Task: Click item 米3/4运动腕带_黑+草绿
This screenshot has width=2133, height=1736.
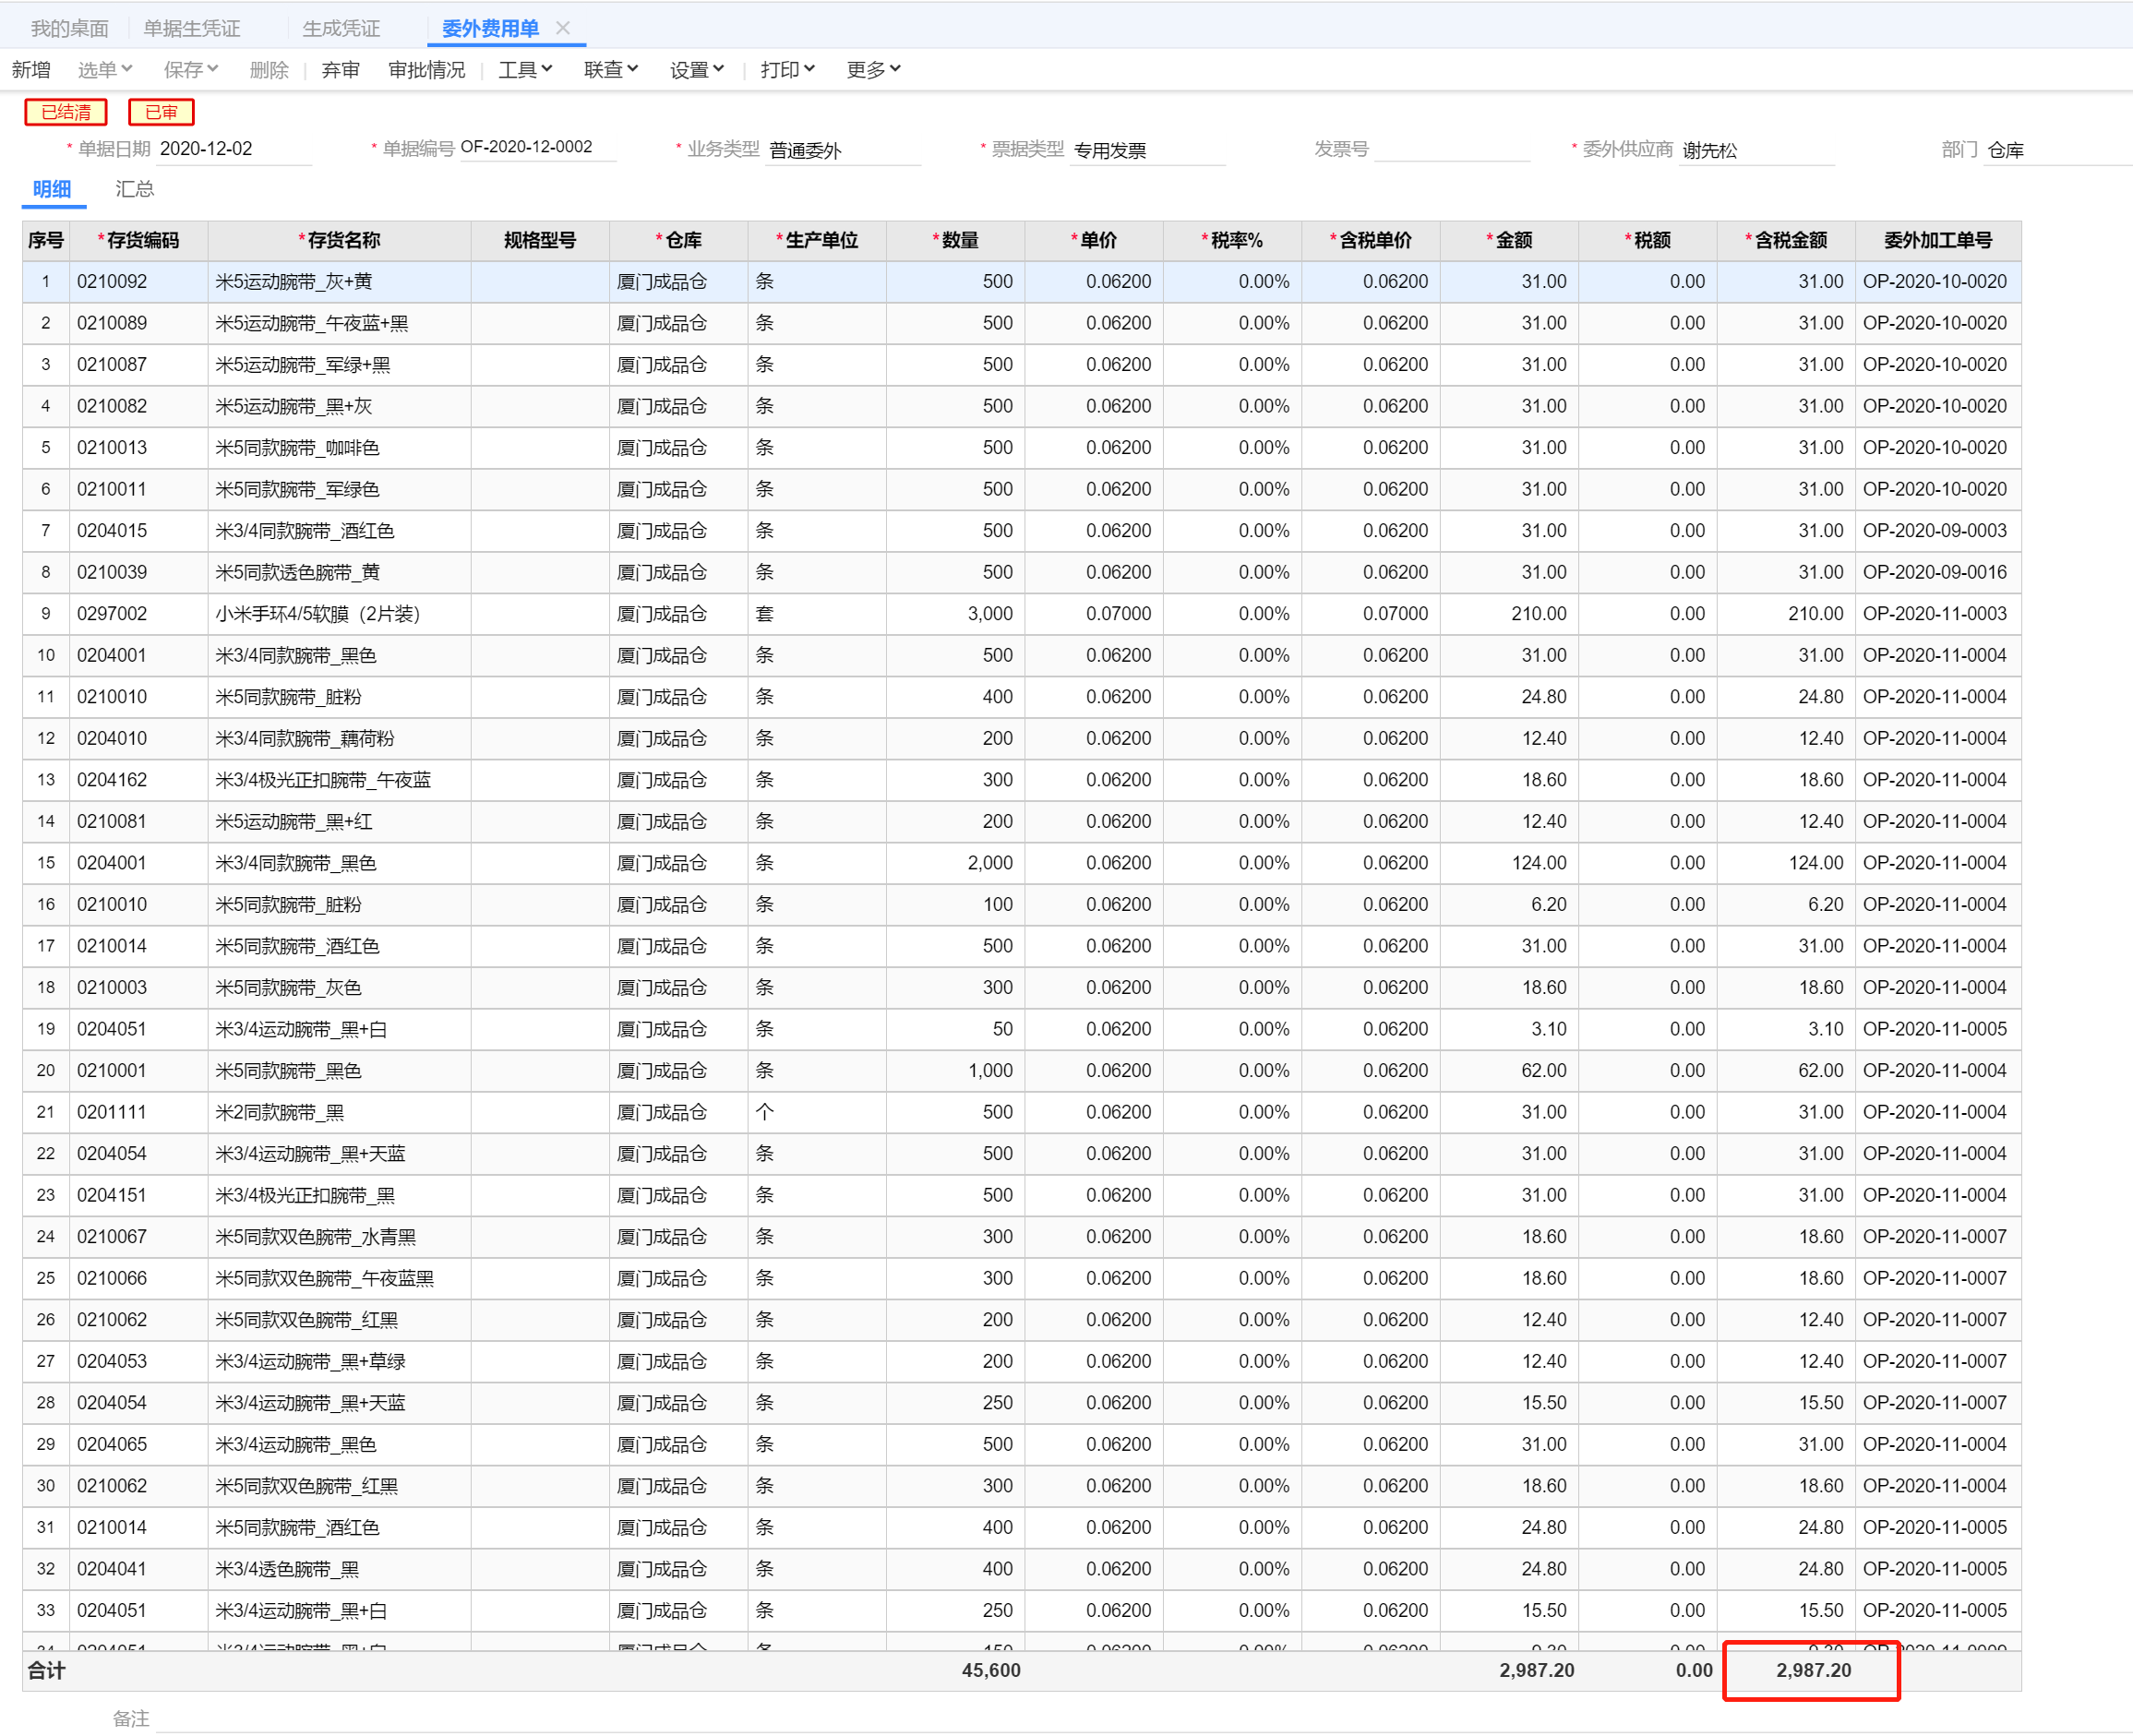Action: [310, 1361]
